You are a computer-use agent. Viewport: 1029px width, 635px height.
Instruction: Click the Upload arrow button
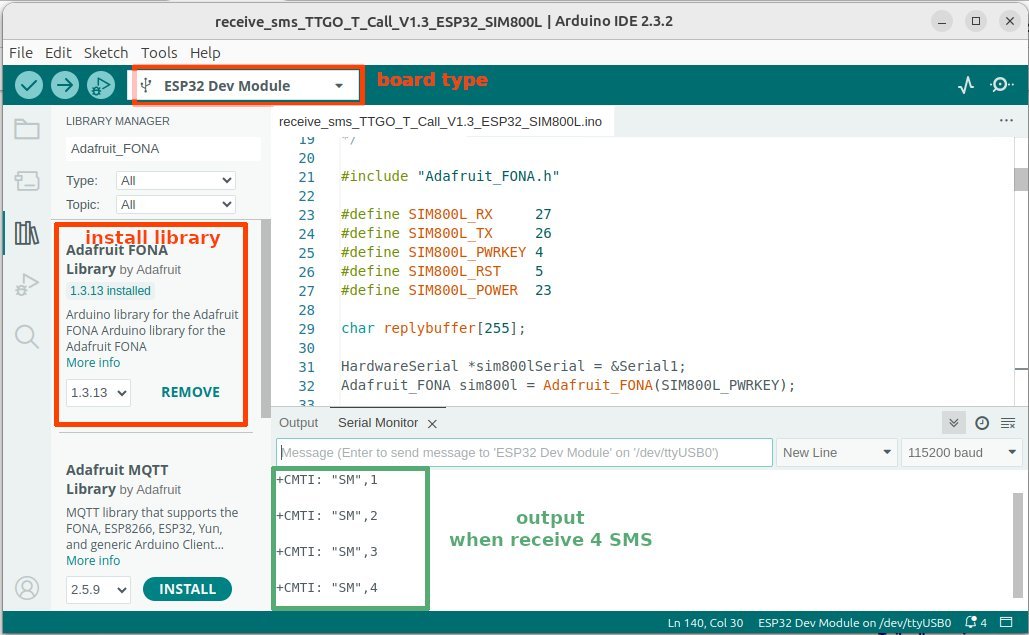point(65,85)
